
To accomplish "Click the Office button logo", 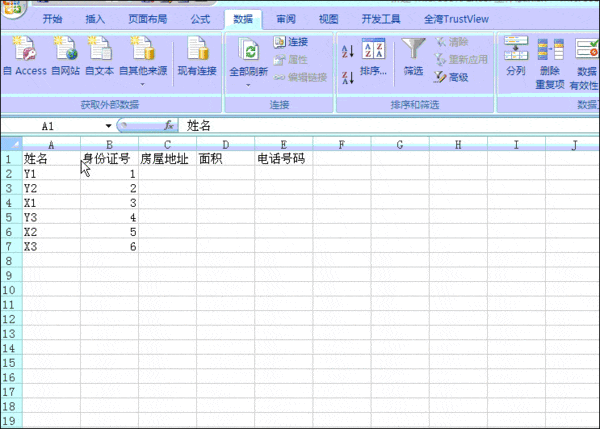I will tap(13, 7).
